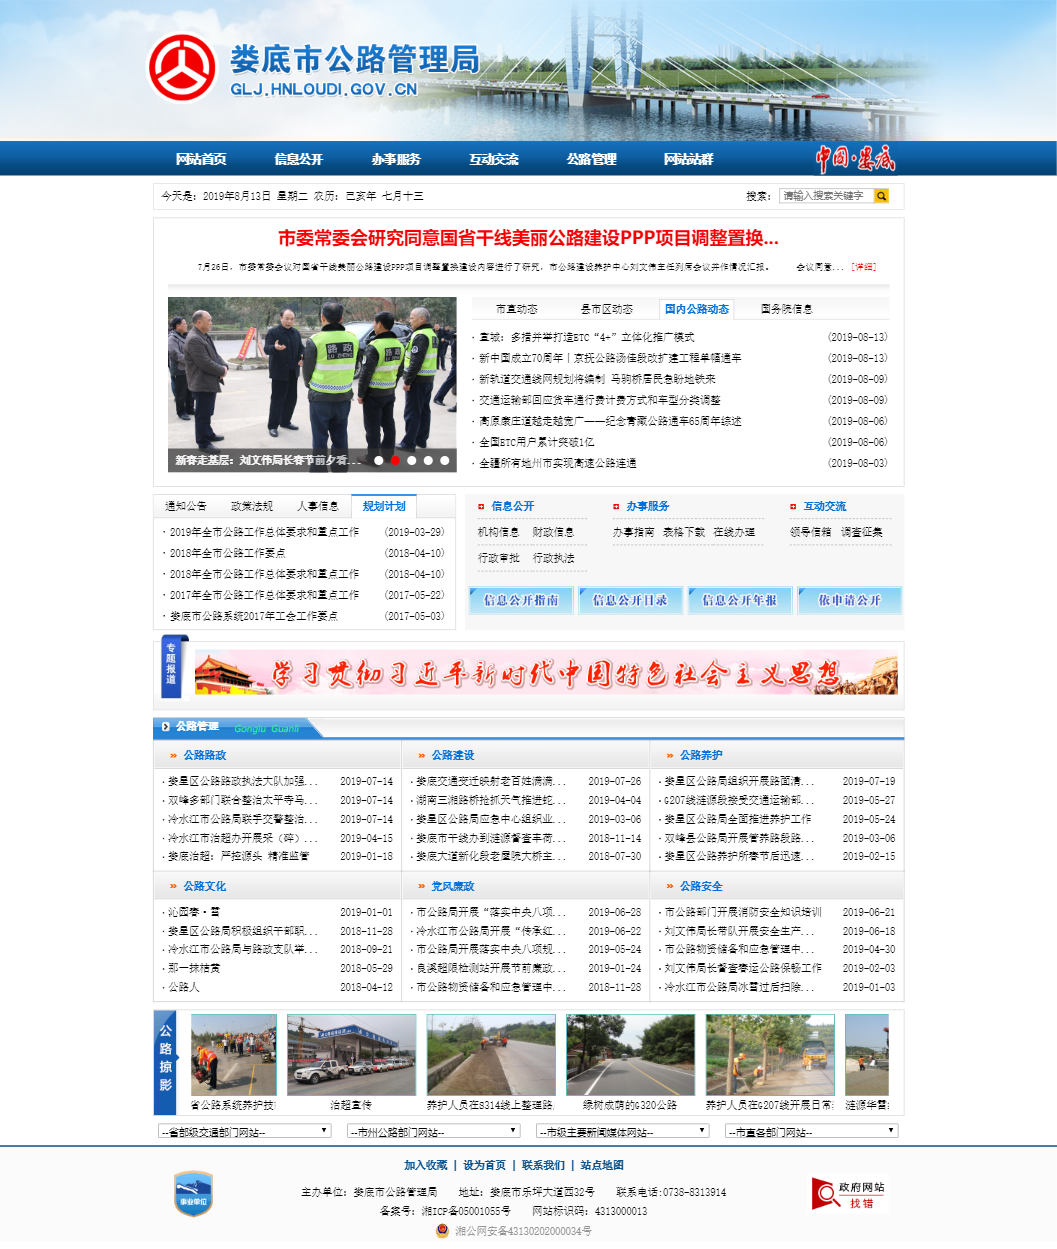
Task: Click the blue square icon beside 信息公开
Action: (x=483, y=506)
